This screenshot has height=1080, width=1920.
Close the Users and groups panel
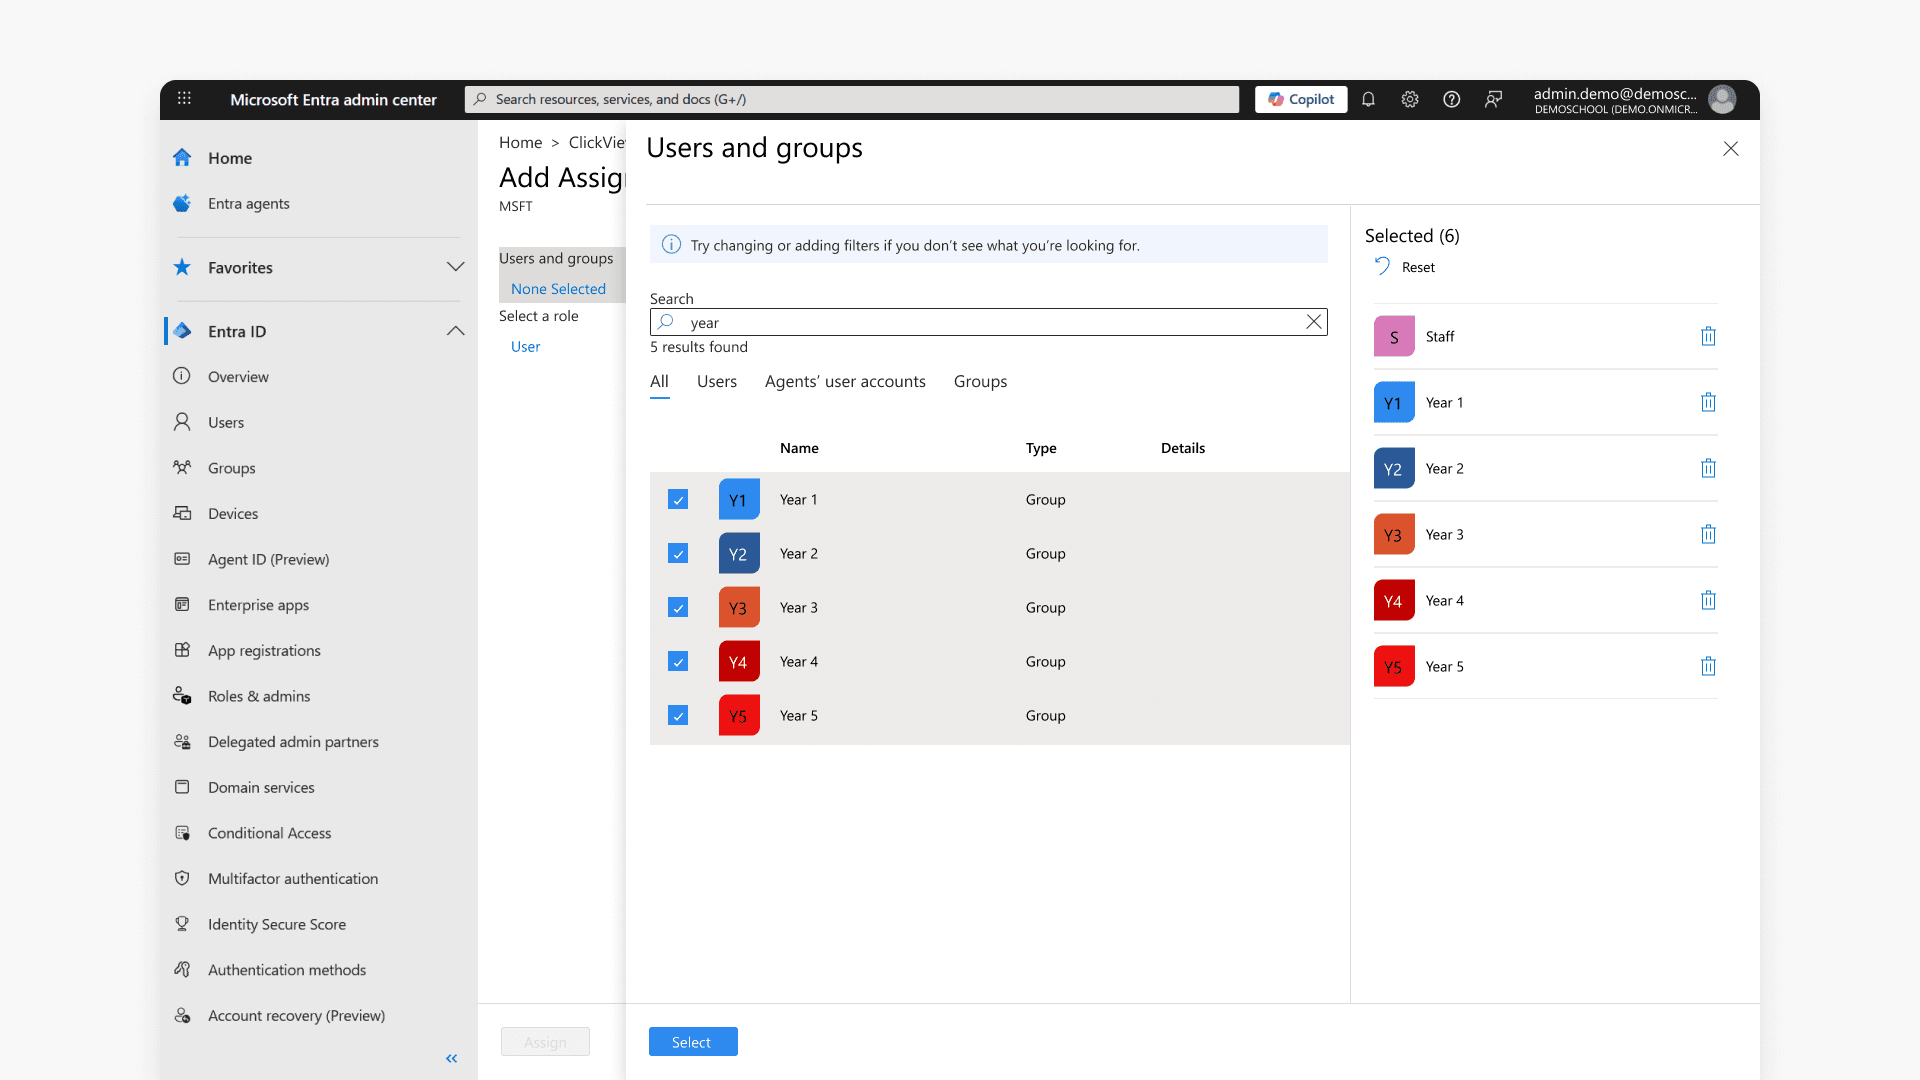click(1731, 149)
